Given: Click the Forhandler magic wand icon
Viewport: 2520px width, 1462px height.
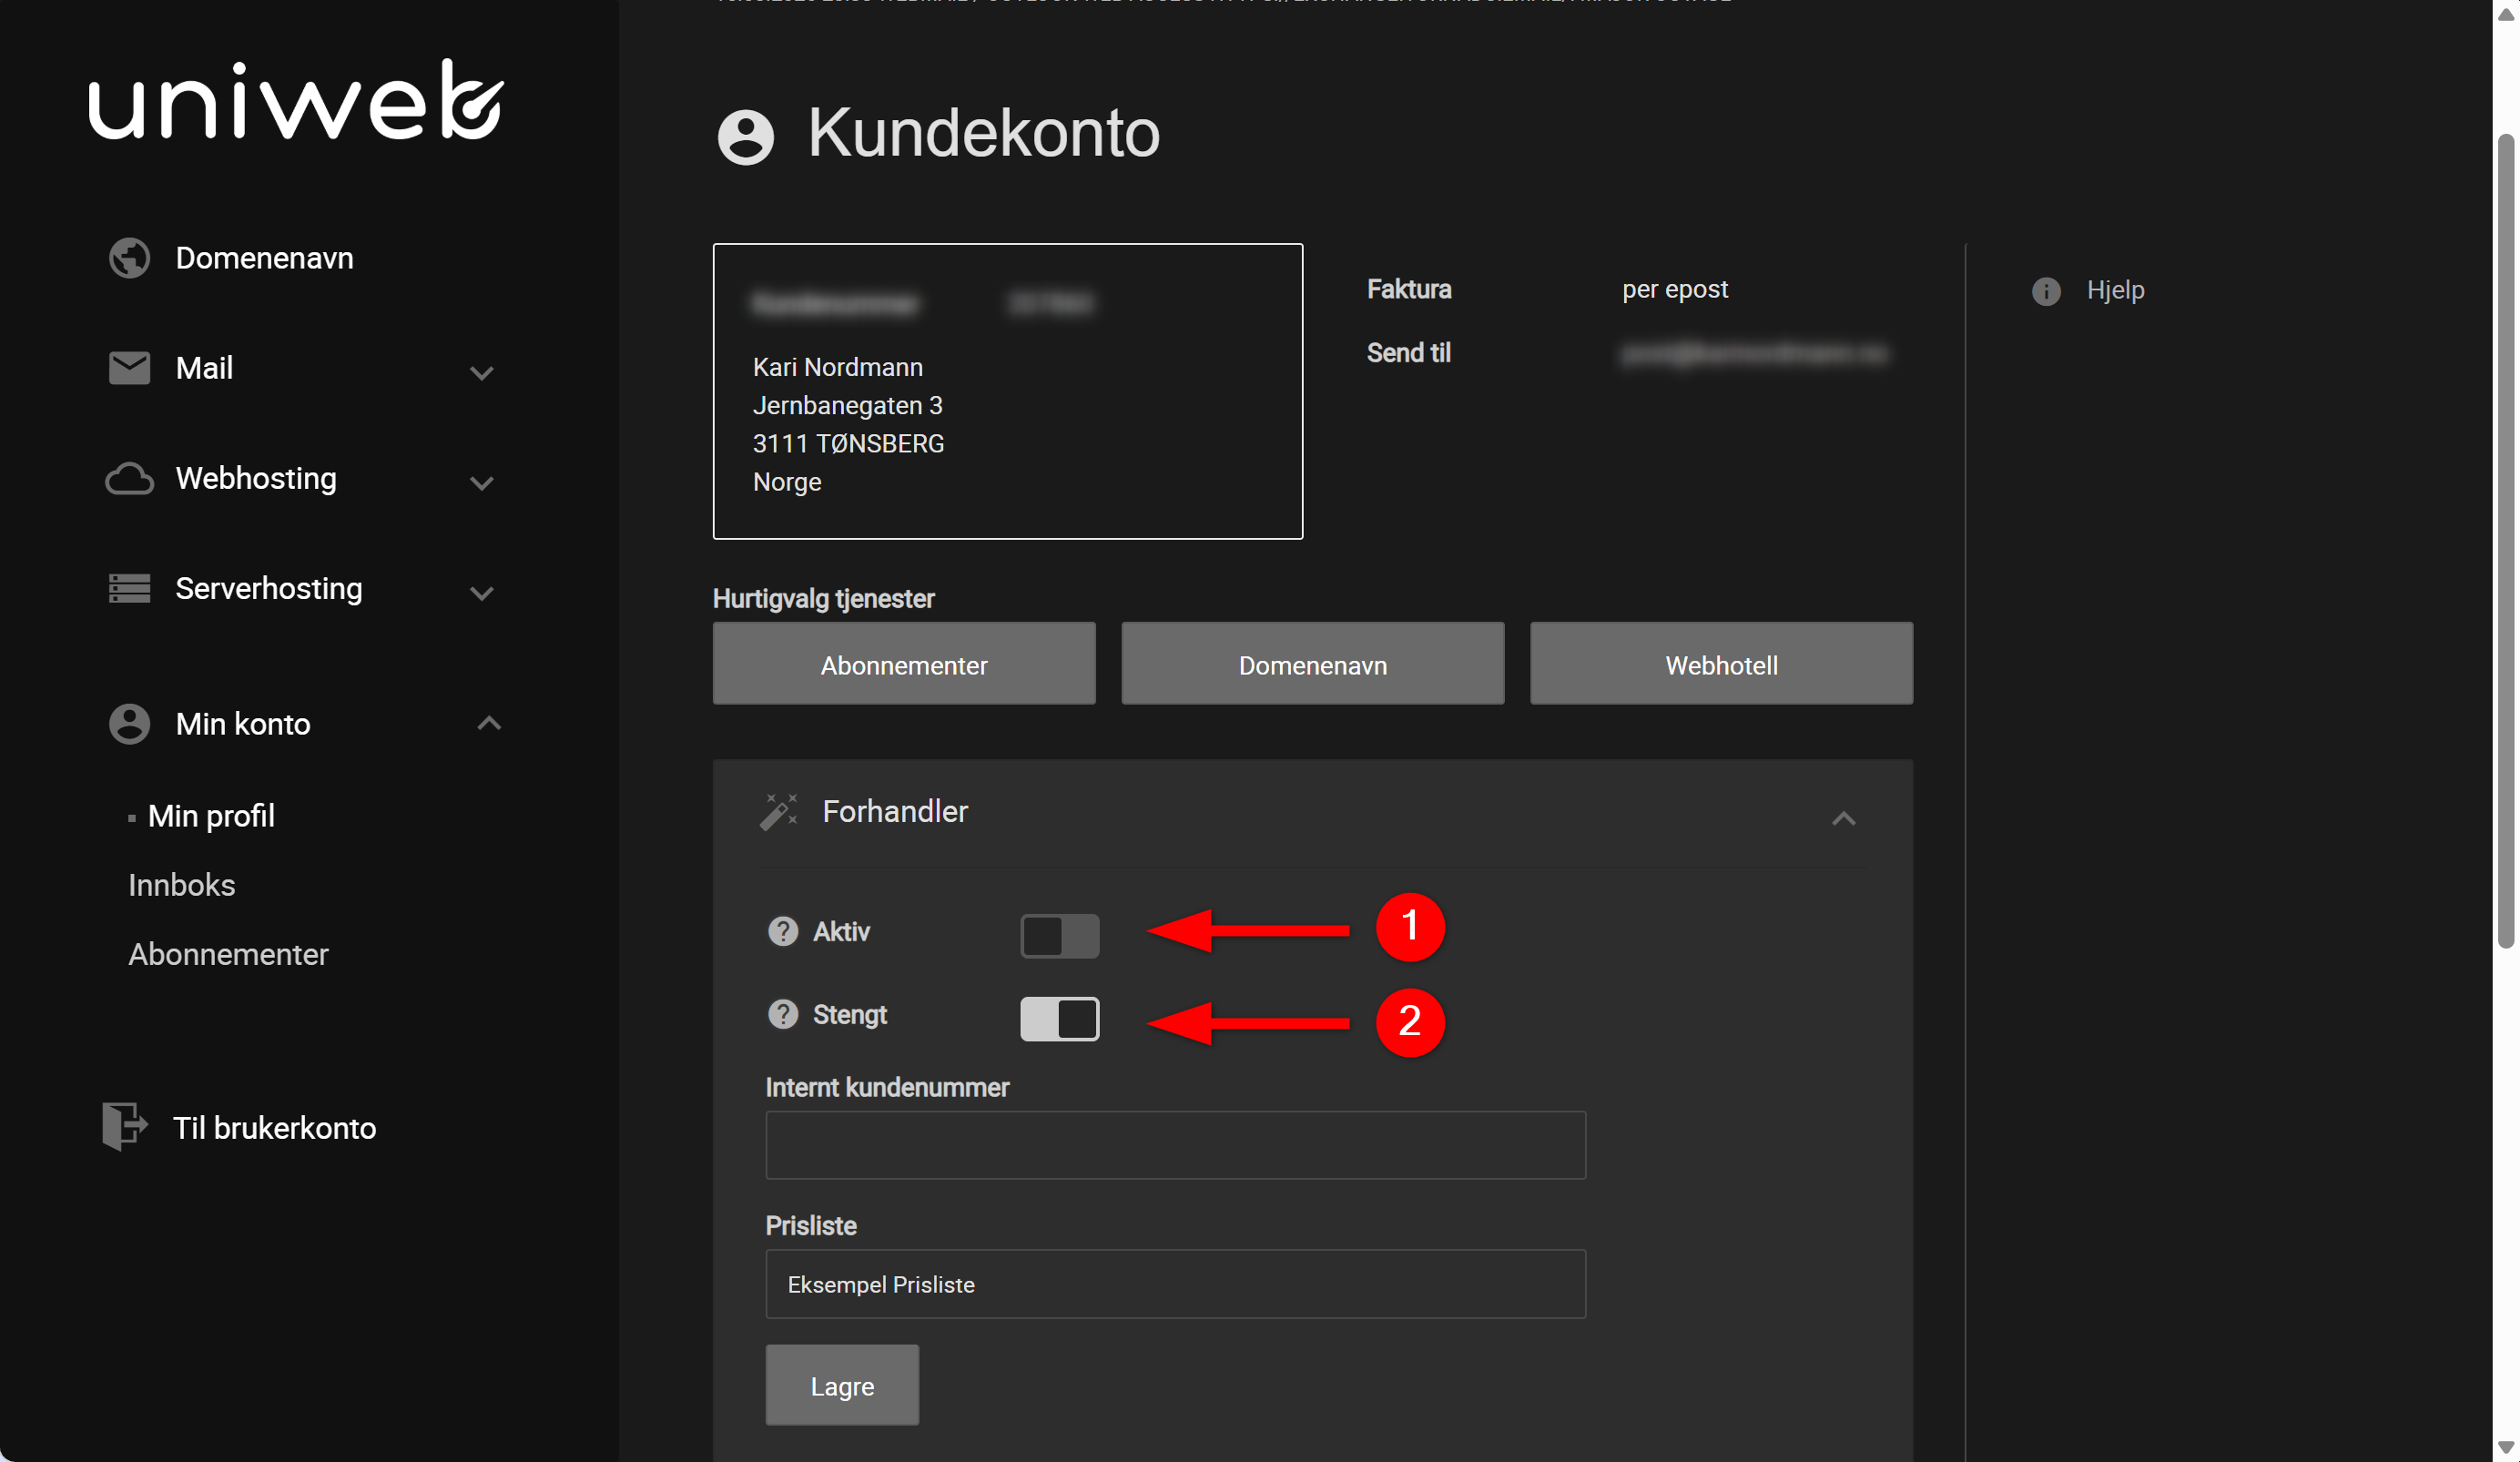Looking at the screenshot, I should [778, 811].
